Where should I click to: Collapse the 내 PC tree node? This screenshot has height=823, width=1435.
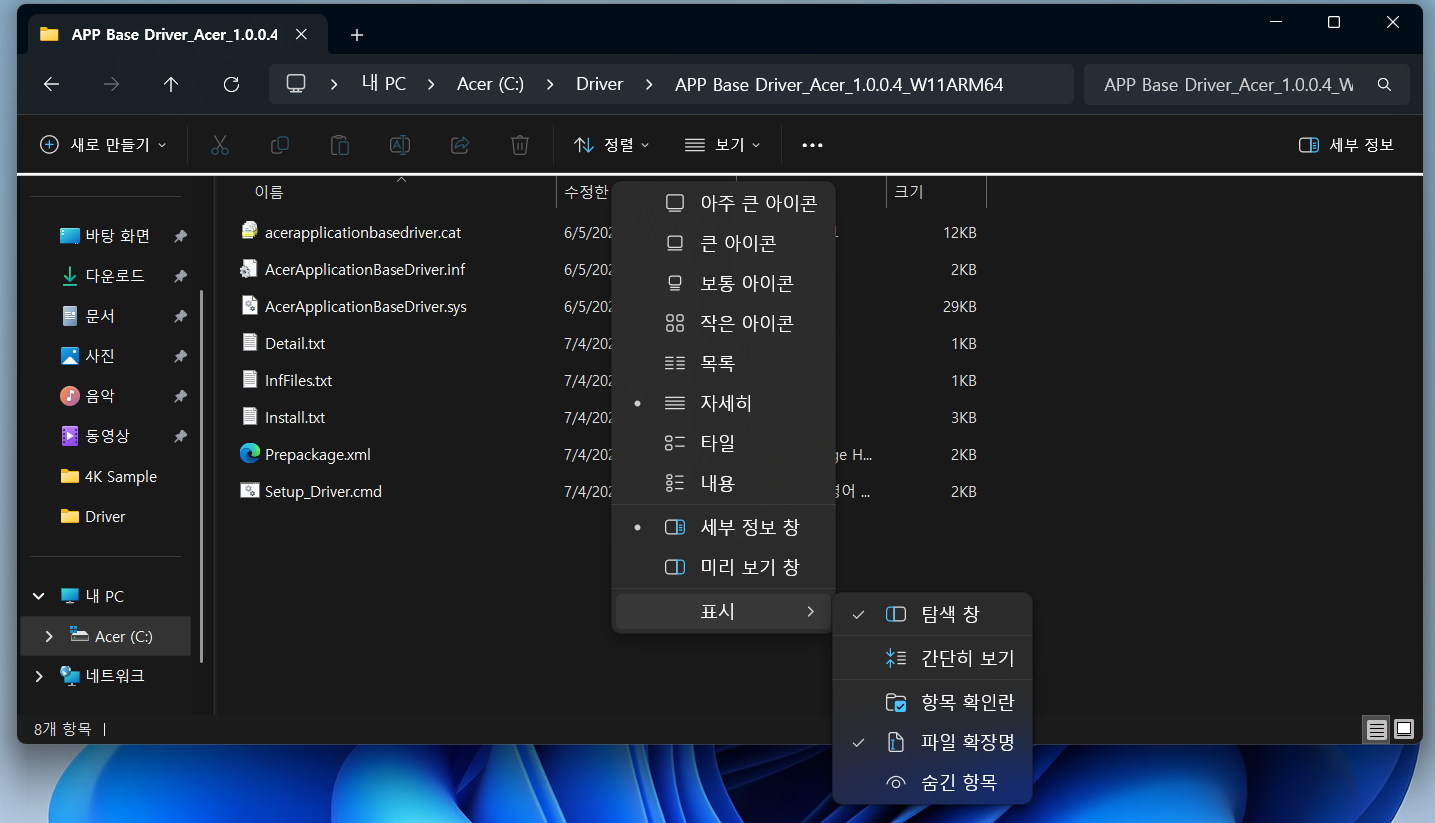pos(39,596)
